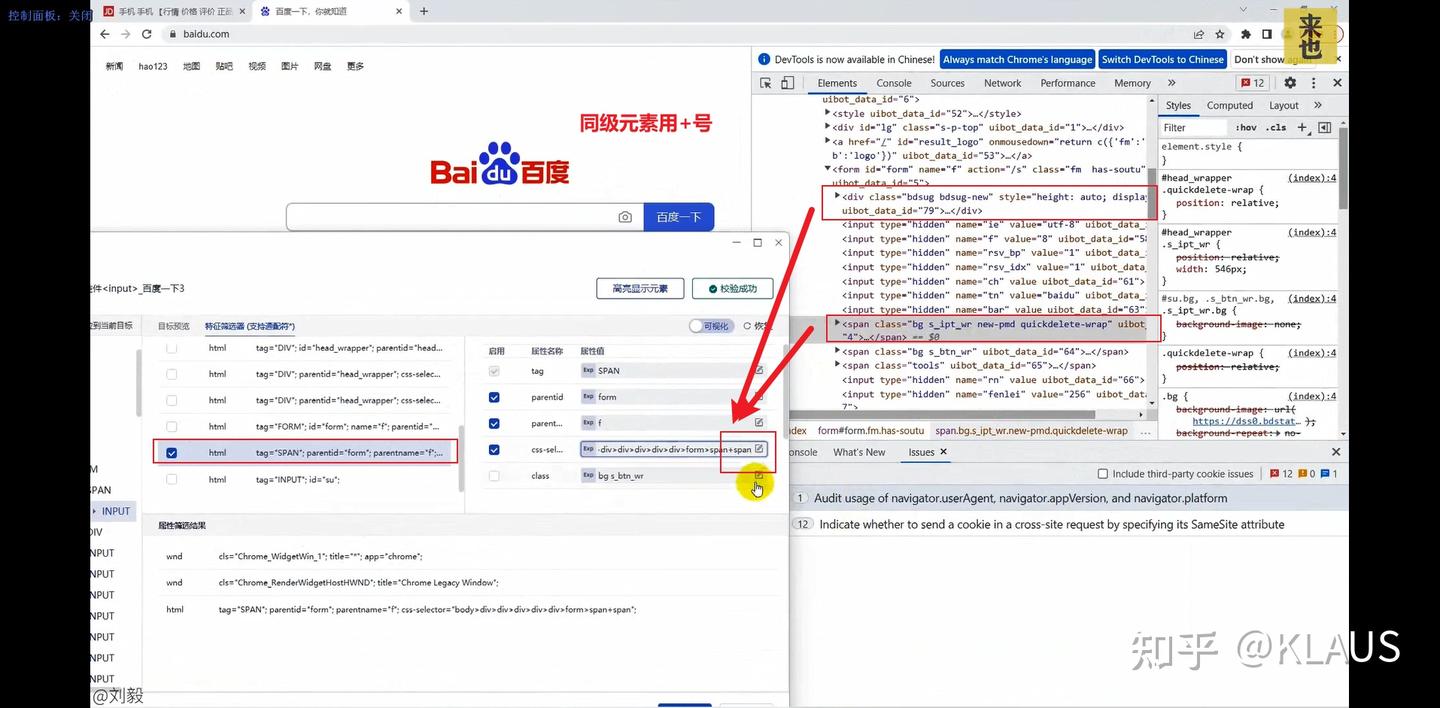This screenshot has width=1440, height=708.
Task: Edit the parentname f attribute value
Action: tap(759, 423)
